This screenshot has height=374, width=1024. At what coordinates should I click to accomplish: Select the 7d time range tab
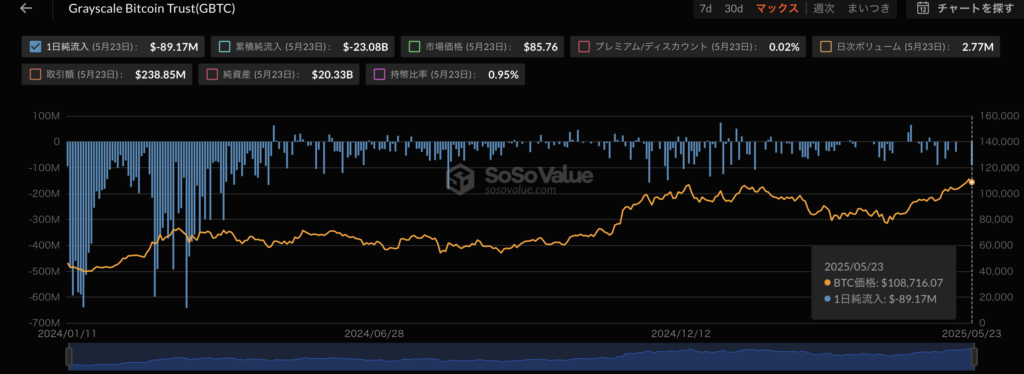coord(705,8)
